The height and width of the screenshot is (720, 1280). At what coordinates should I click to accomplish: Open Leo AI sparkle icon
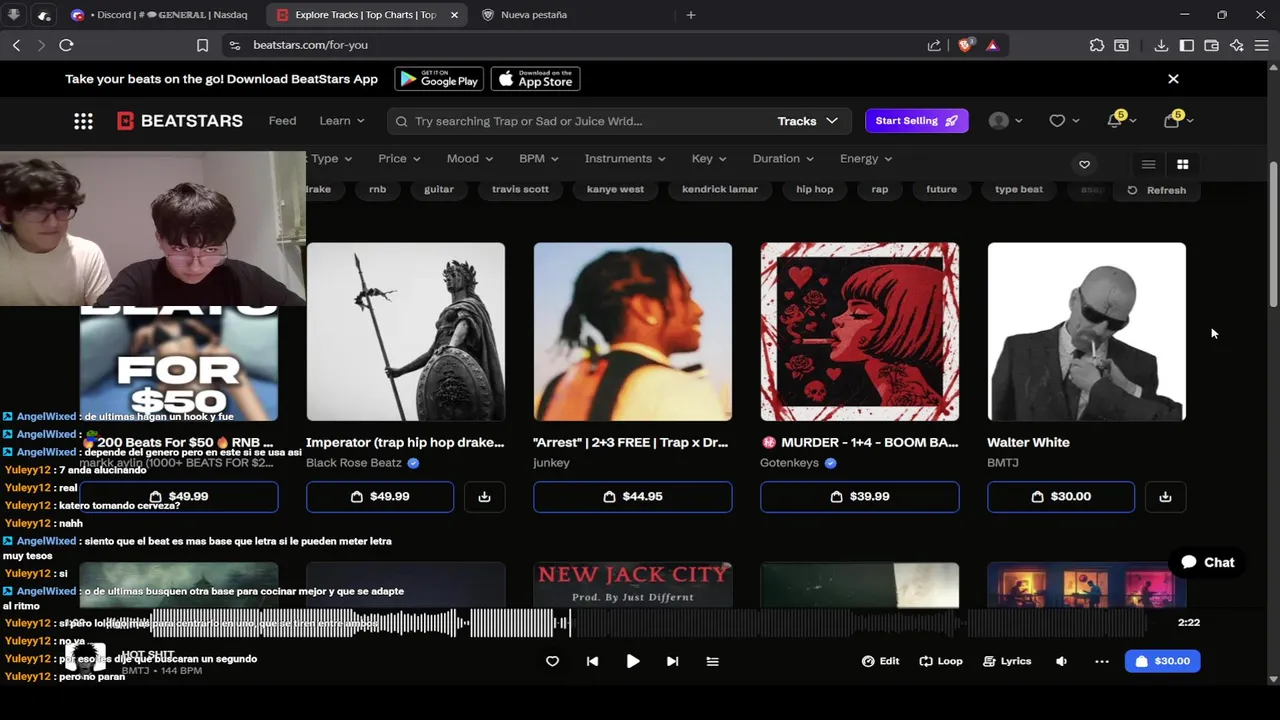point(1237,45)
